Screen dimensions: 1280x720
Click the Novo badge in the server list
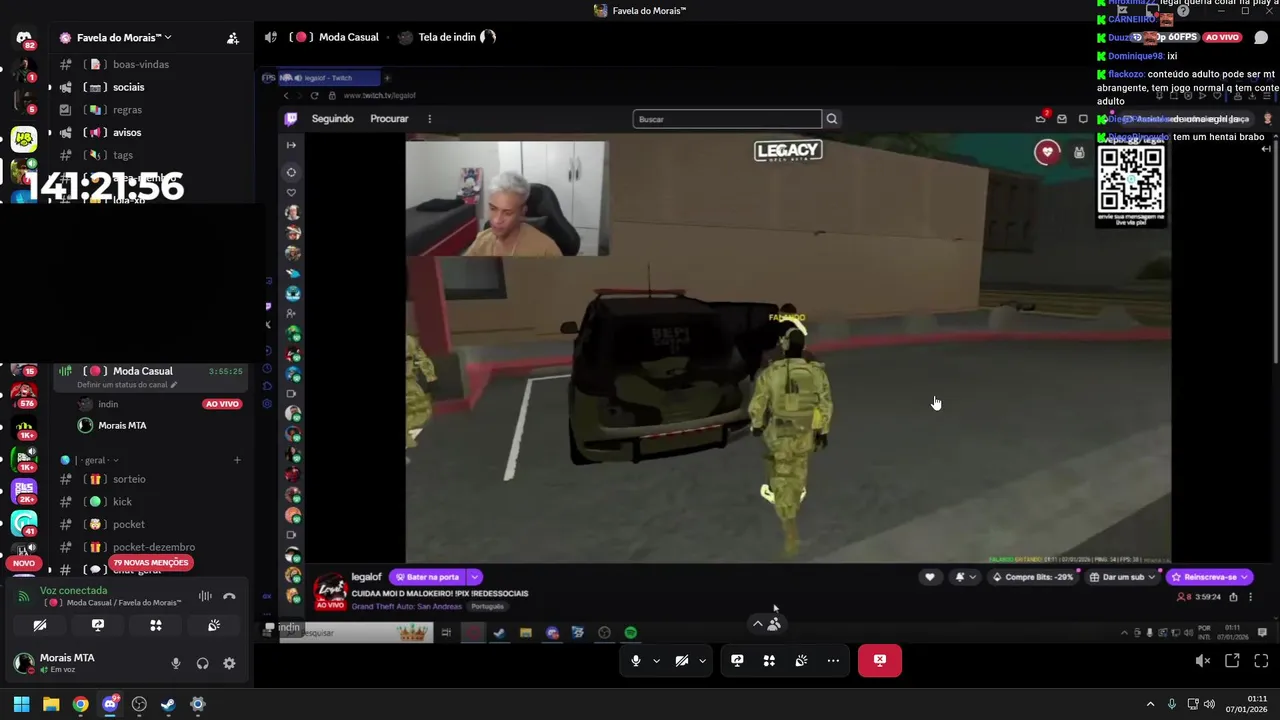[24, 563]
